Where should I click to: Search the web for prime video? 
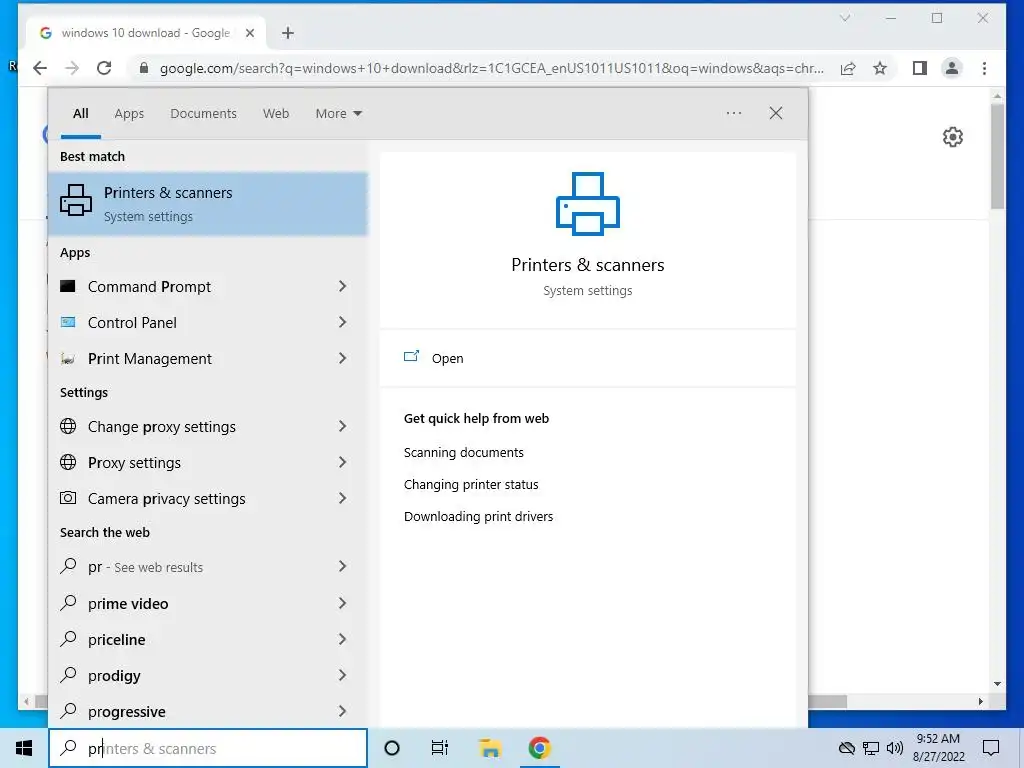[x=128, y=604]
